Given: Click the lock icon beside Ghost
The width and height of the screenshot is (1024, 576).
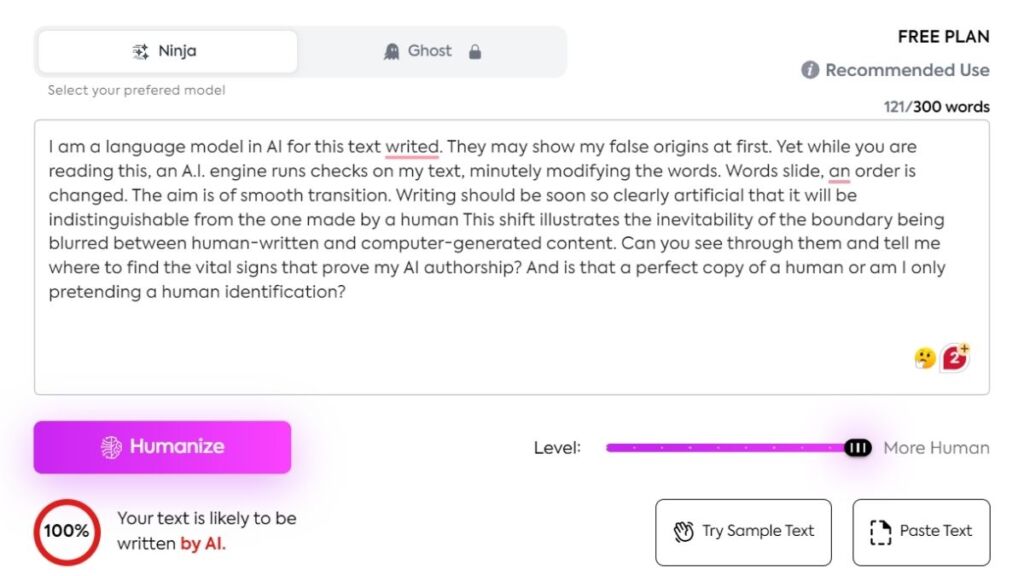Looking at the screenshot, I should (475, 51).
